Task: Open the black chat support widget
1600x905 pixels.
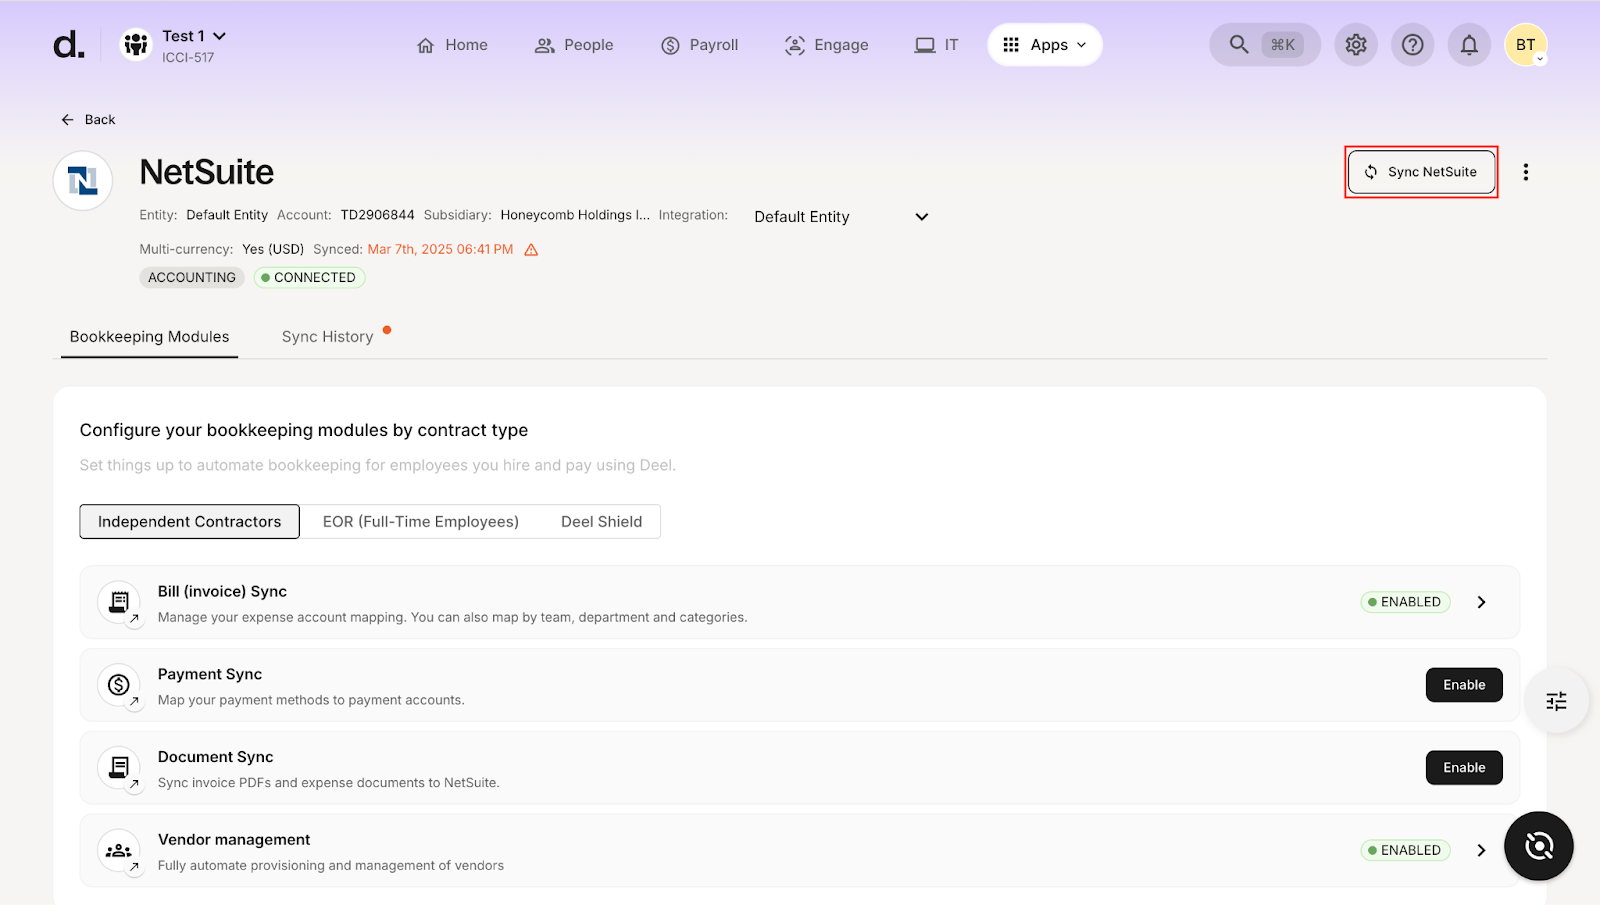Action: 1539,846
